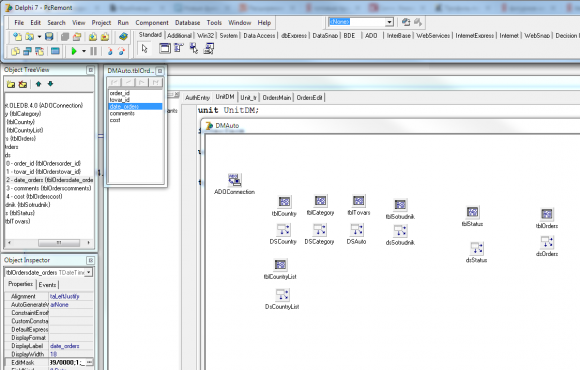The width and height of the screenshot is (580, 370).
Task: Switch to the OrdersMain editor tab
Action: (277, 98)
